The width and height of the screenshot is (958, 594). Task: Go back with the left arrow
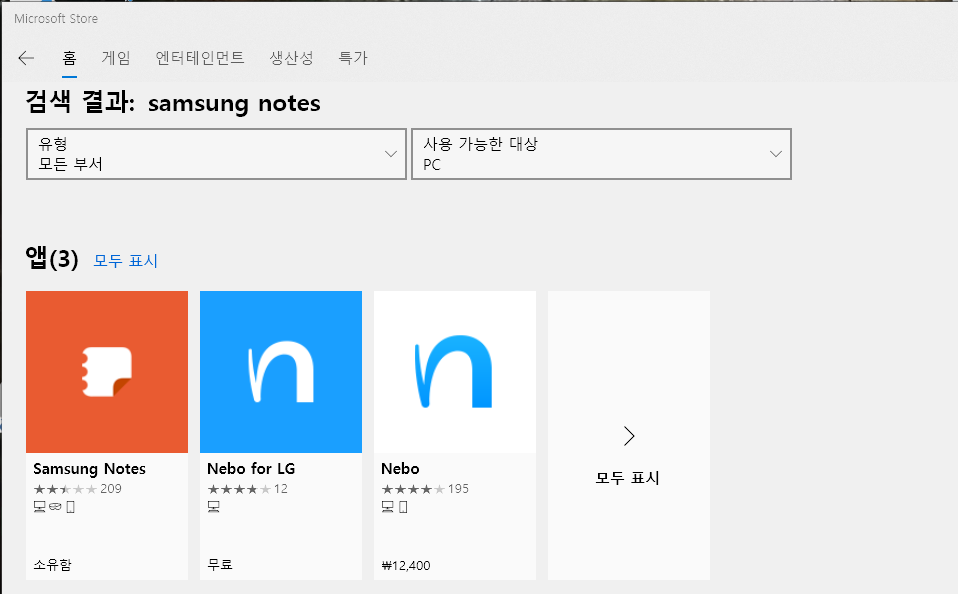tap(26, 58)
